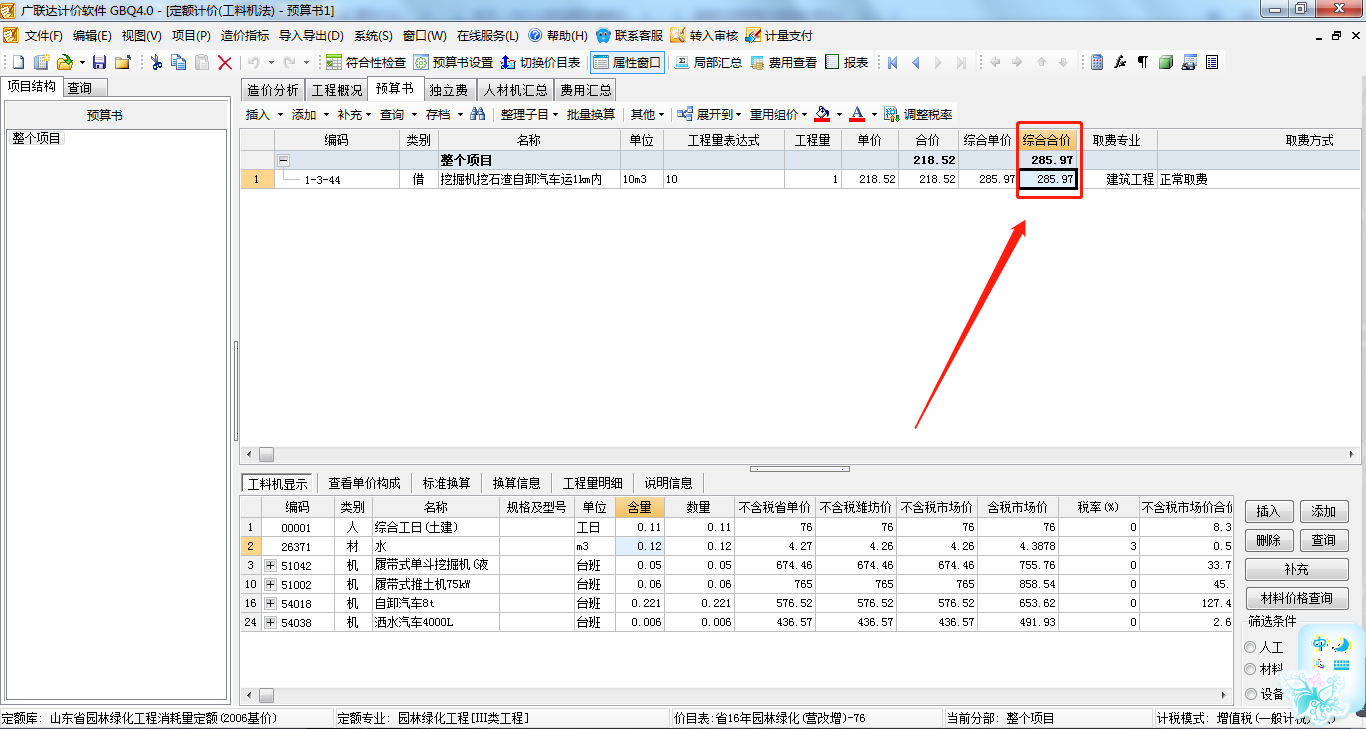Image resolution: width=1366 pixels, height=729 pixels.
Task: Click the 插入 button in right panel
Action: (x=1268, y=511)
